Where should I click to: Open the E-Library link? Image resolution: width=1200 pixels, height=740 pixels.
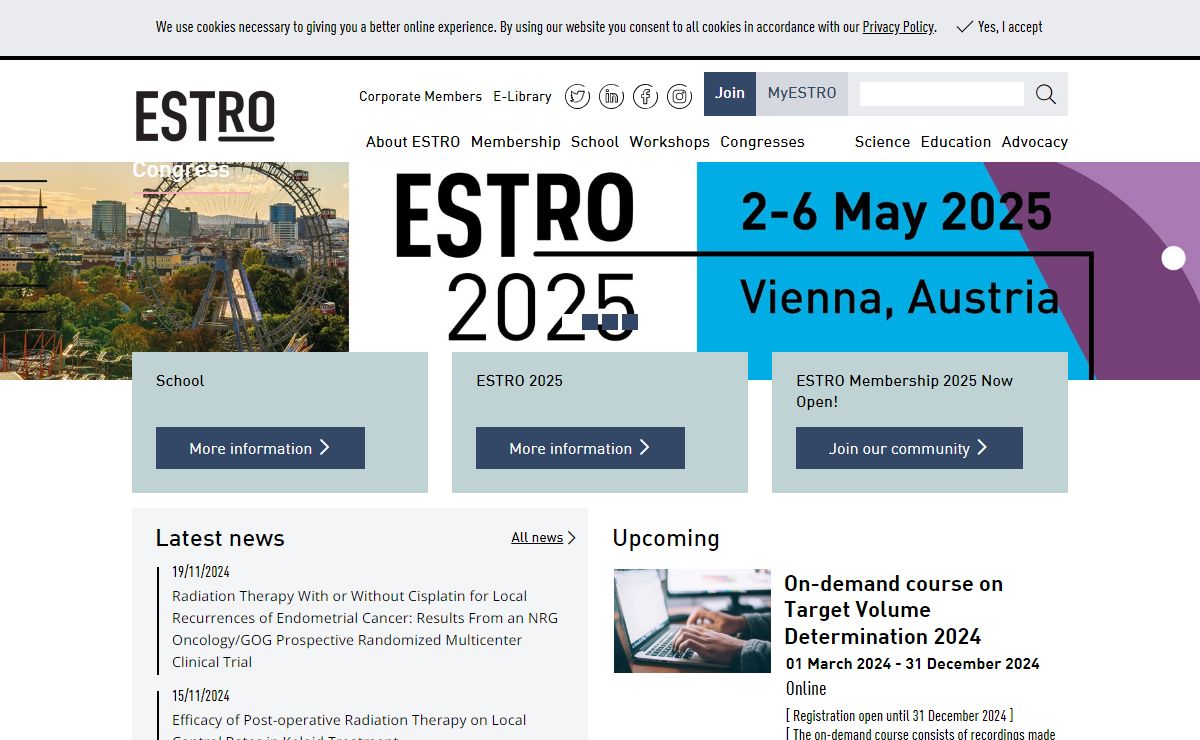pos(522,96)
